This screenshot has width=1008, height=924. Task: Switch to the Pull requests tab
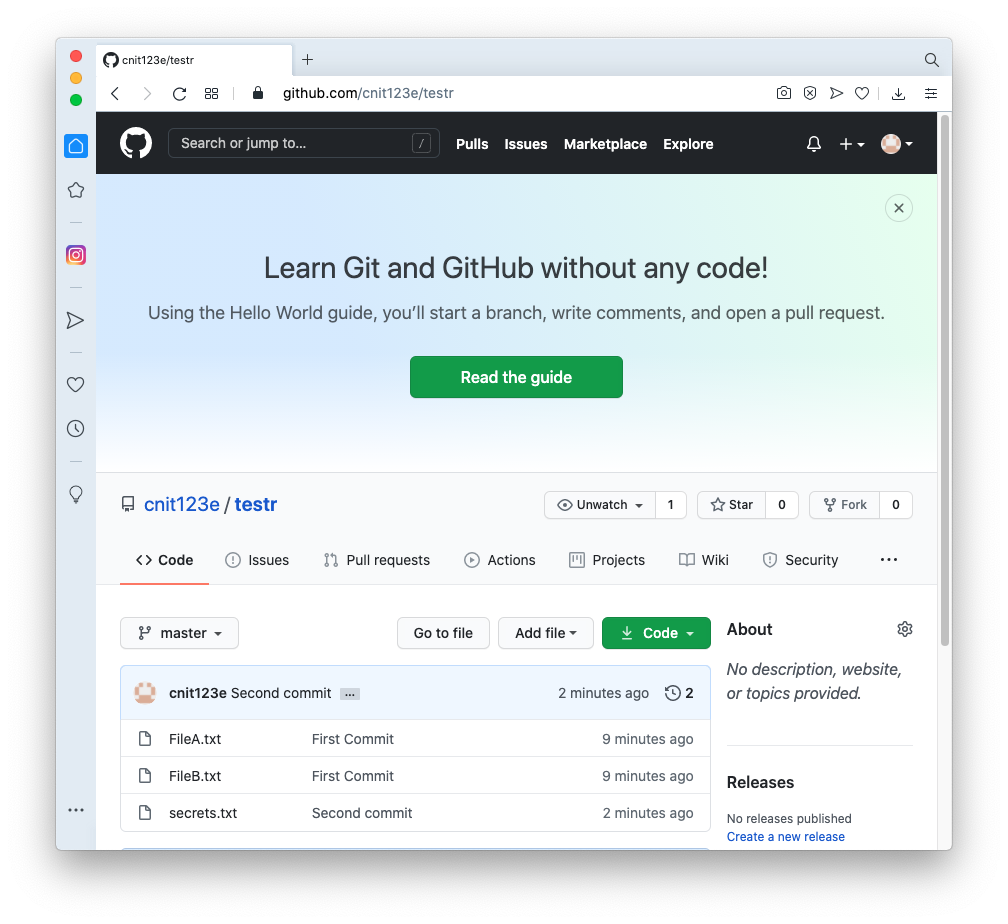[377, 560]
